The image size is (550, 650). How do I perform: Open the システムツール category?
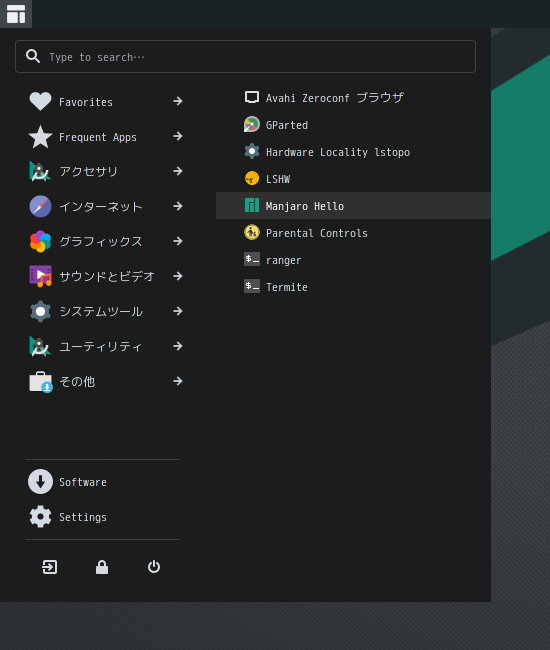[x=106, y=311]
